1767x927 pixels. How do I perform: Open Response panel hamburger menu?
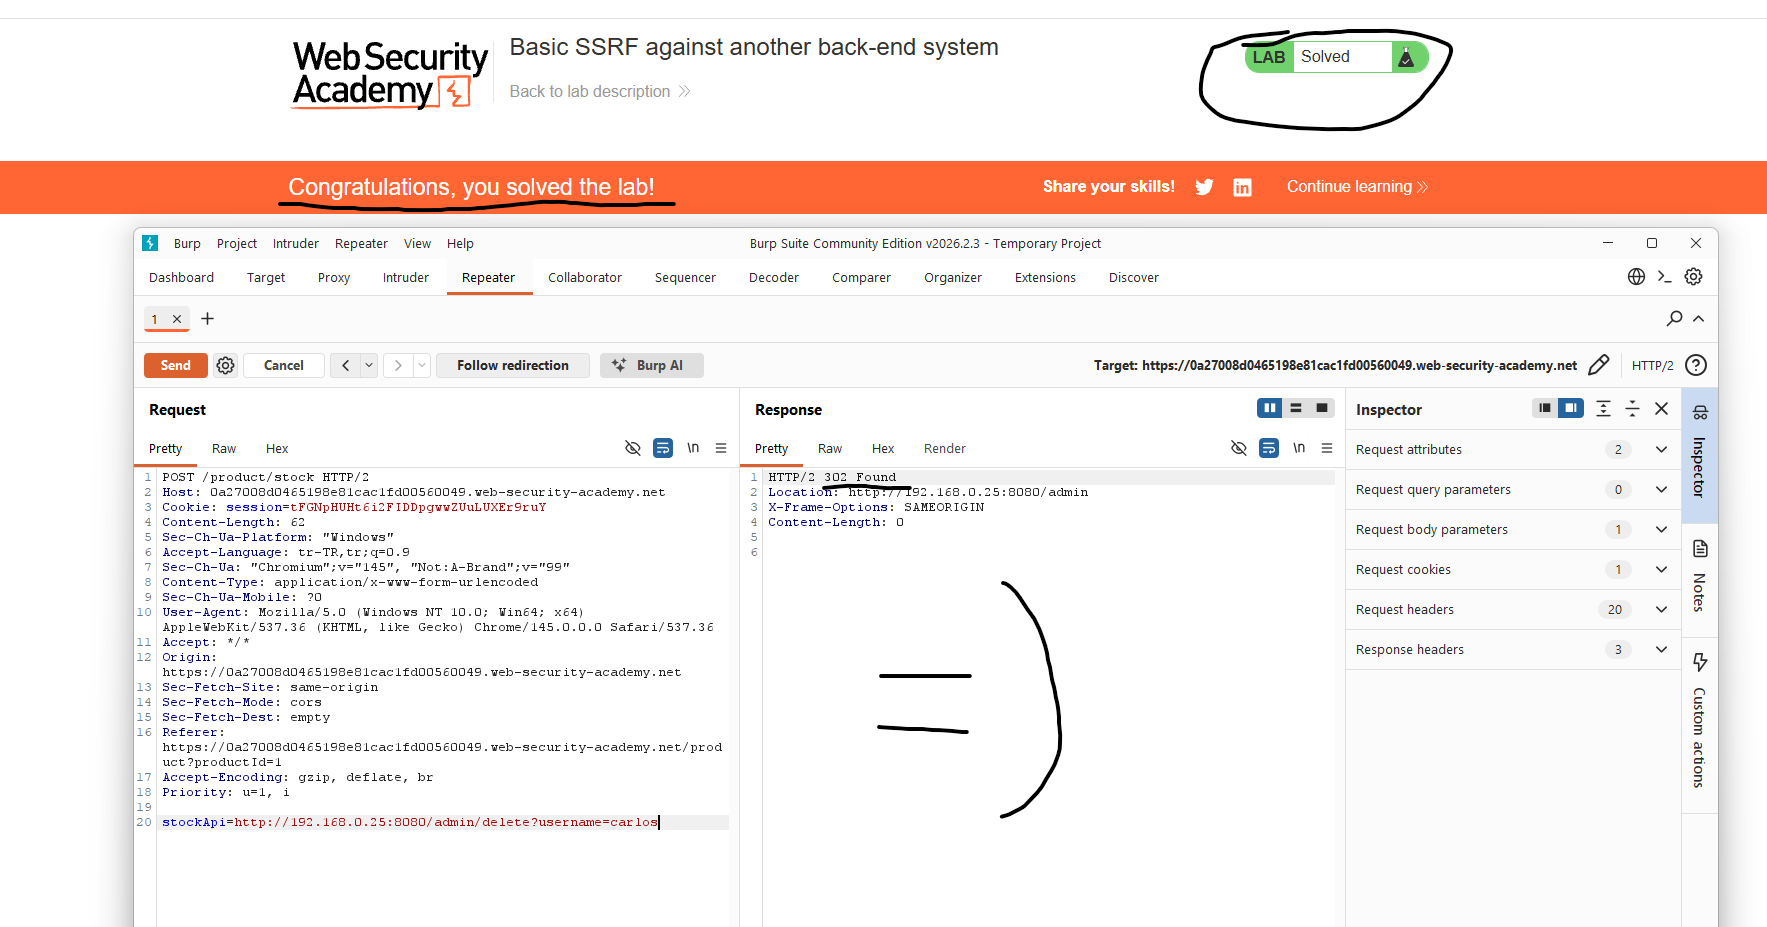(1327, 448)
